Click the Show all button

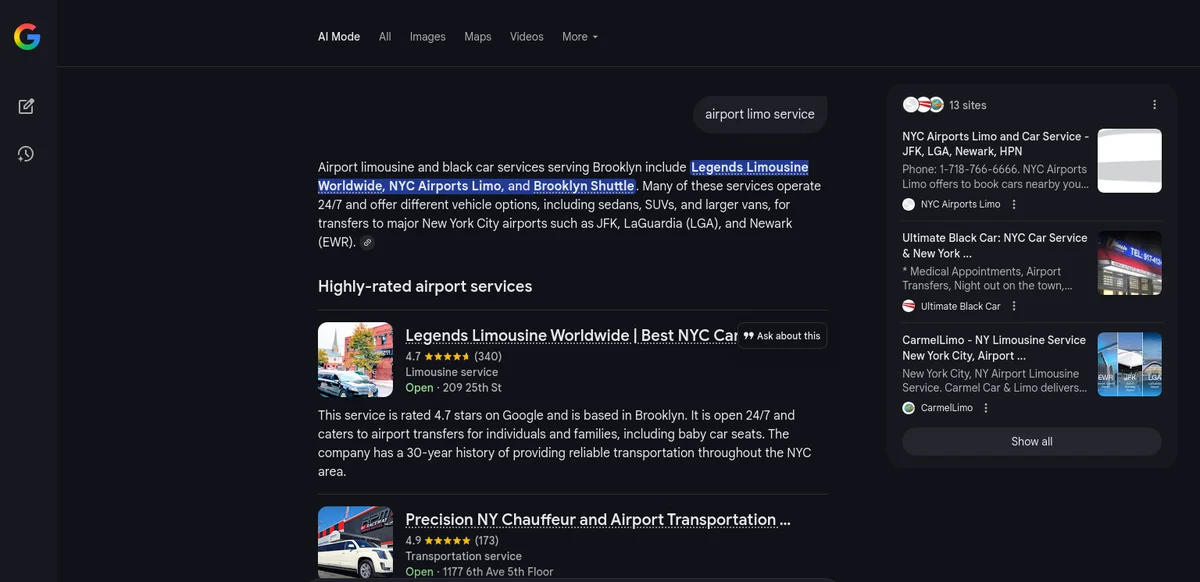(1031, 441)
